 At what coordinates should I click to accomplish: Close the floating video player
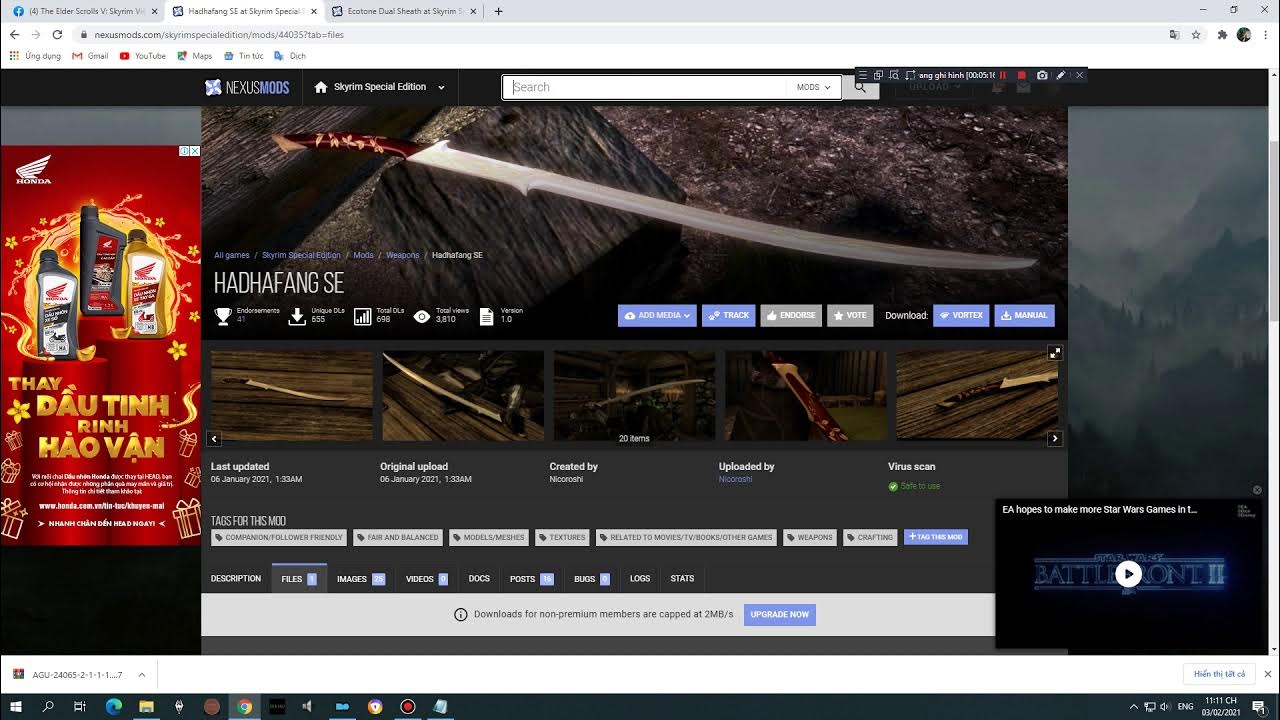(x=1258, y=490)
